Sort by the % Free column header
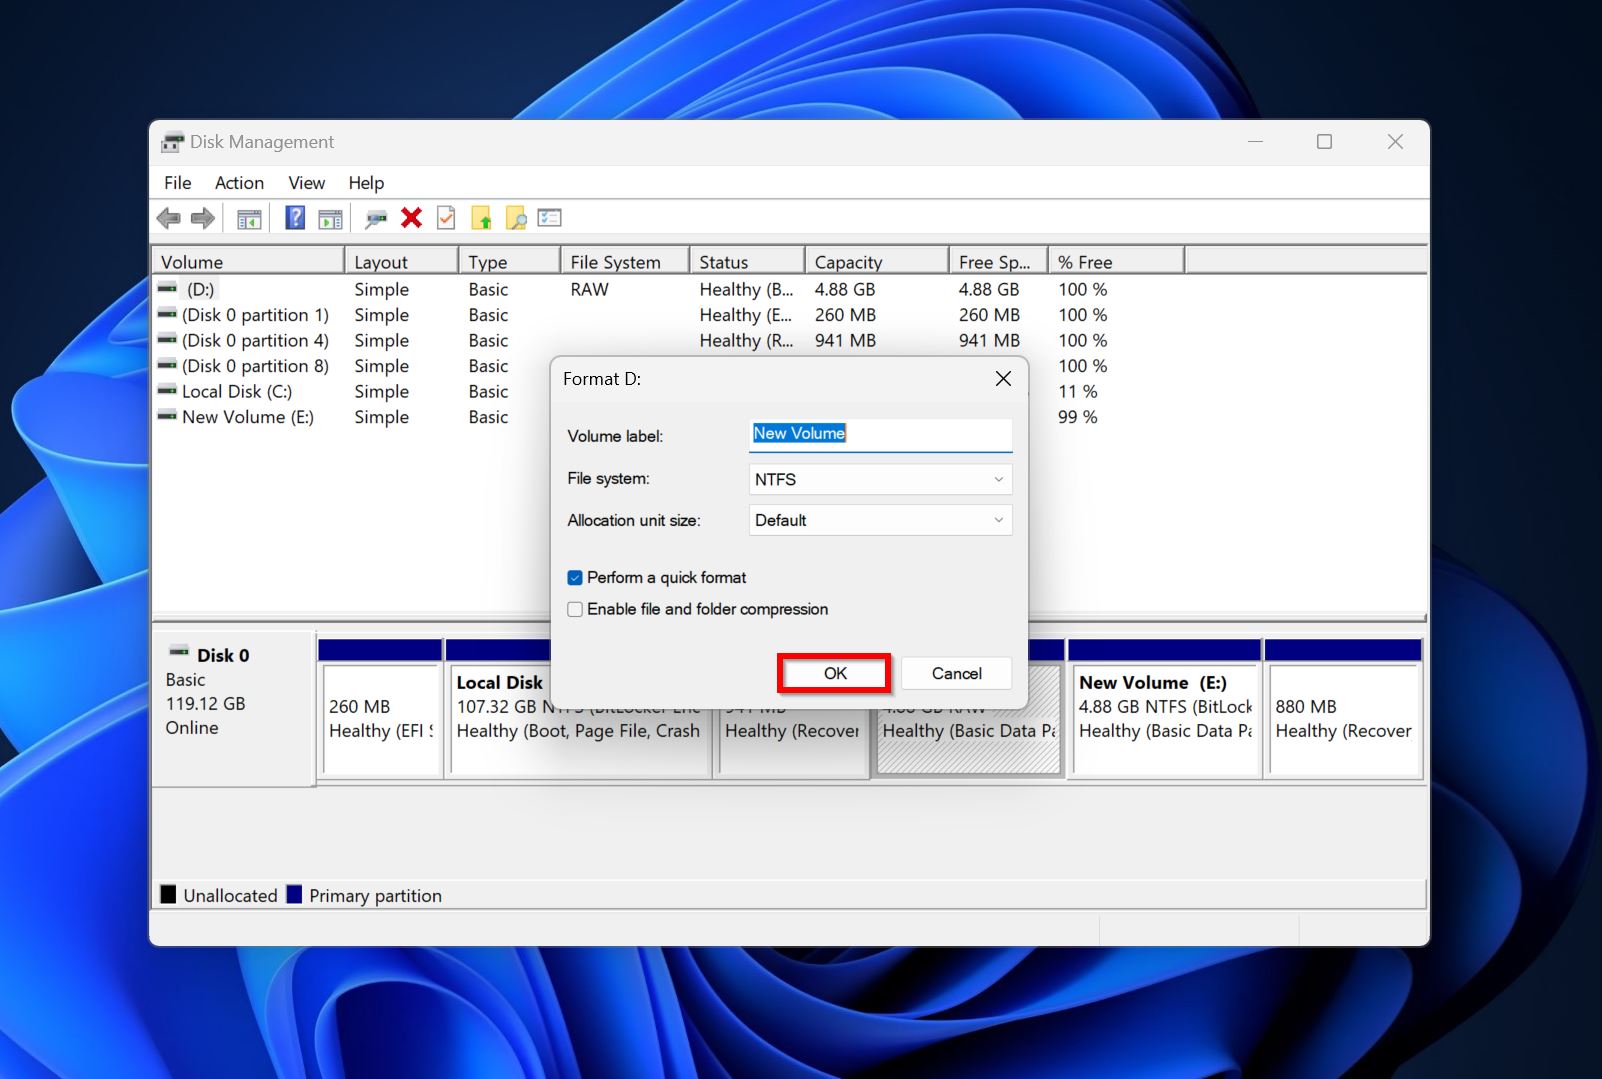 click(1116, 262)
